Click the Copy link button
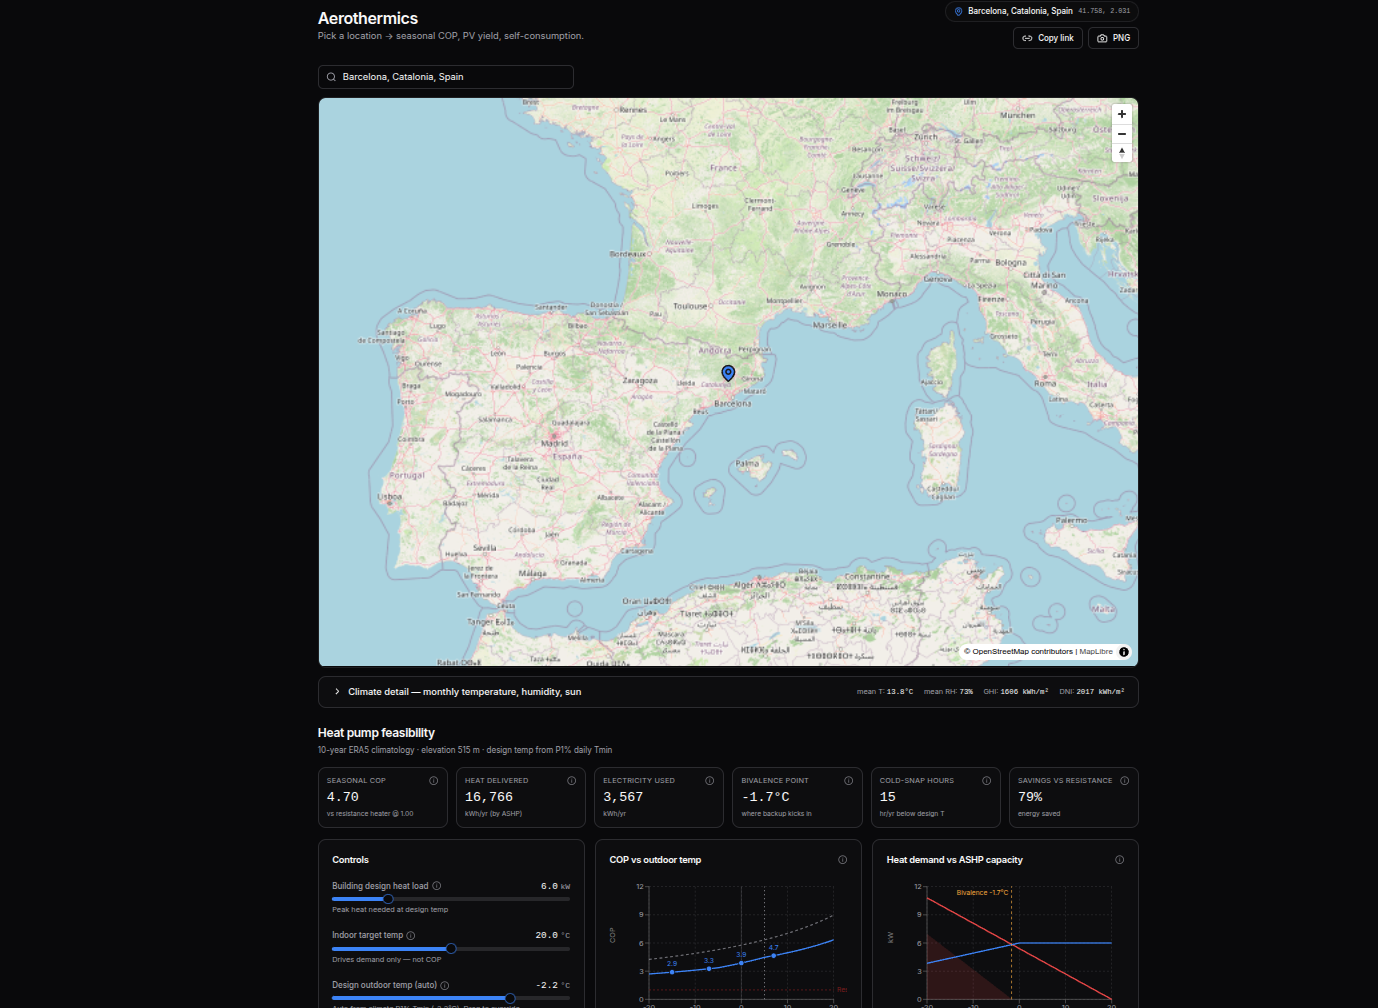Screen dimensions: 1378x1008 1048,38
